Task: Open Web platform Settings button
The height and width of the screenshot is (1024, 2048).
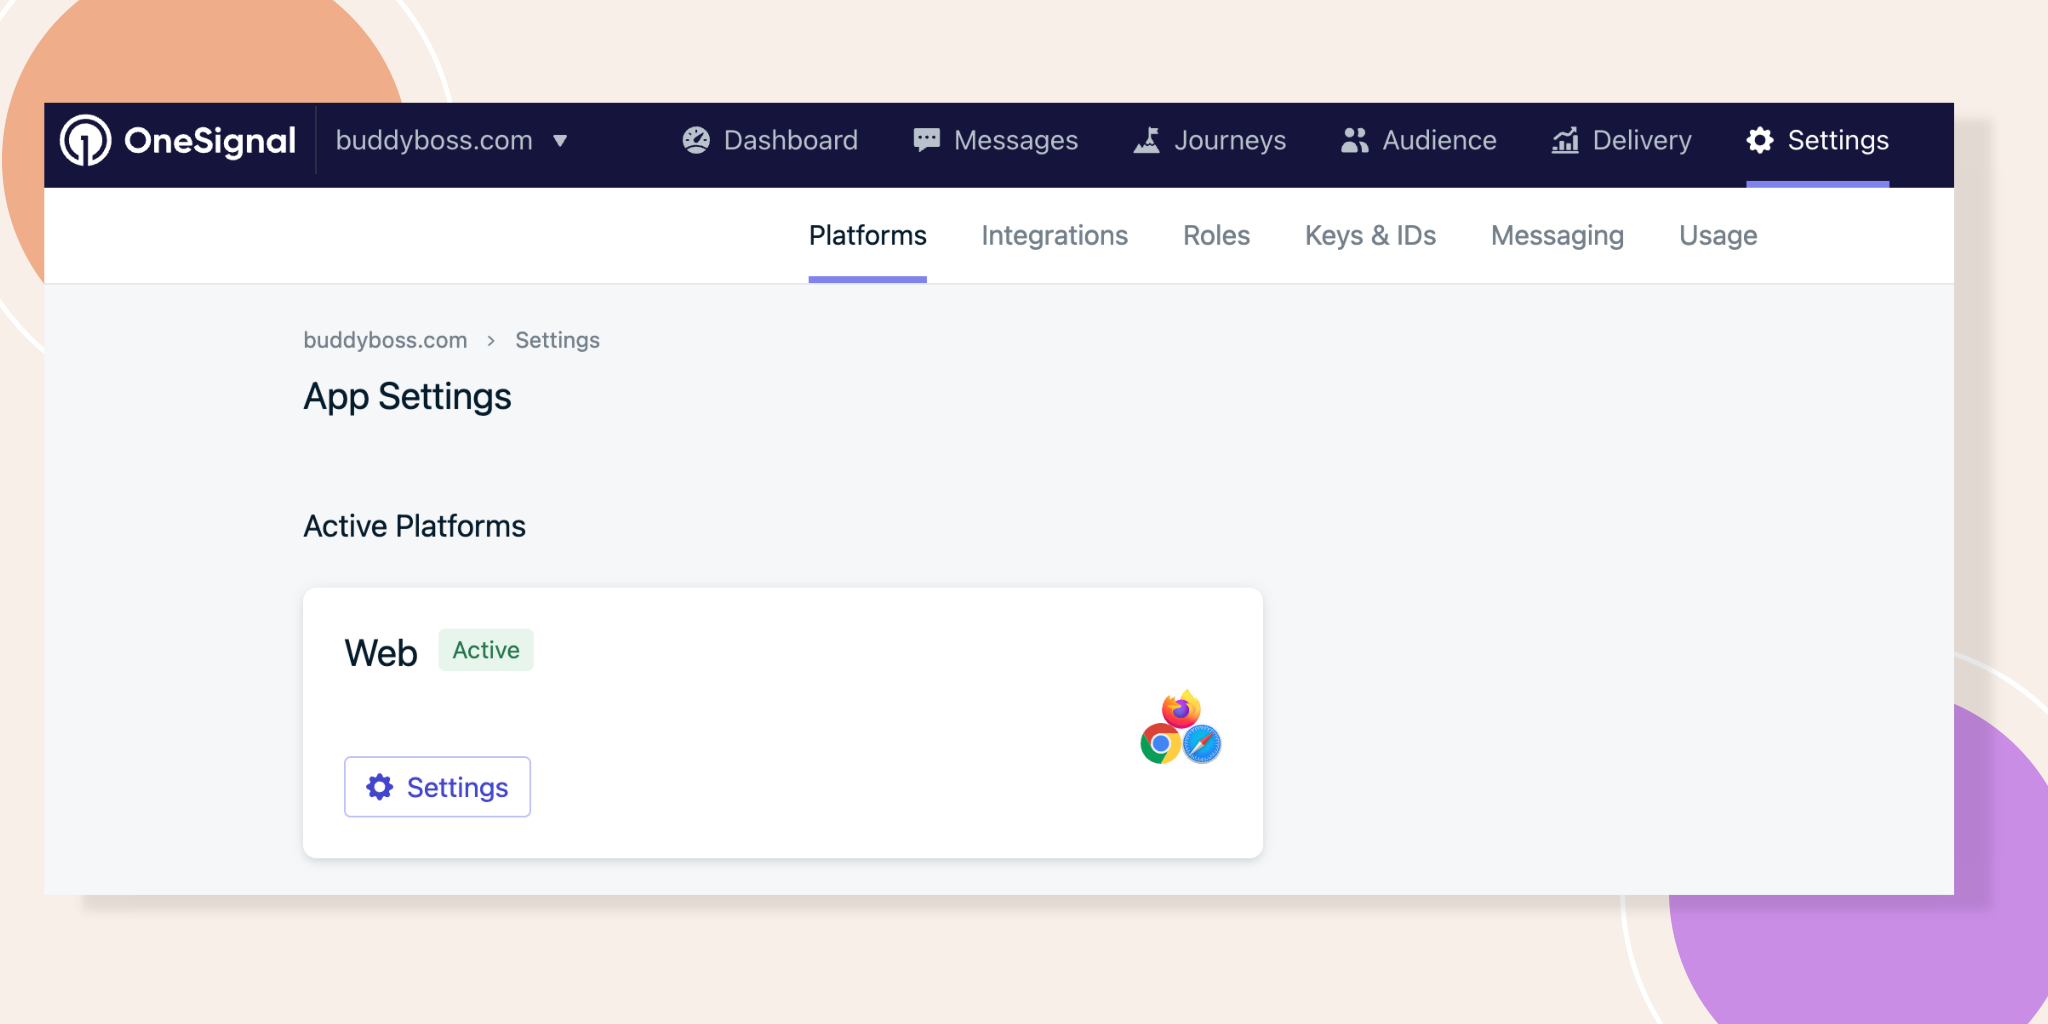Action: pos(437,787)
